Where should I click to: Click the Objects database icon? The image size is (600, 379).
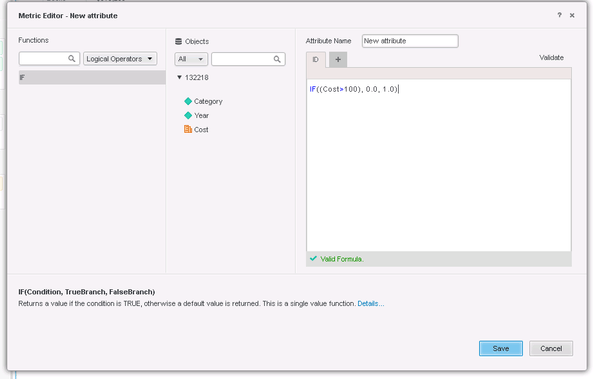tap(178, 41)
